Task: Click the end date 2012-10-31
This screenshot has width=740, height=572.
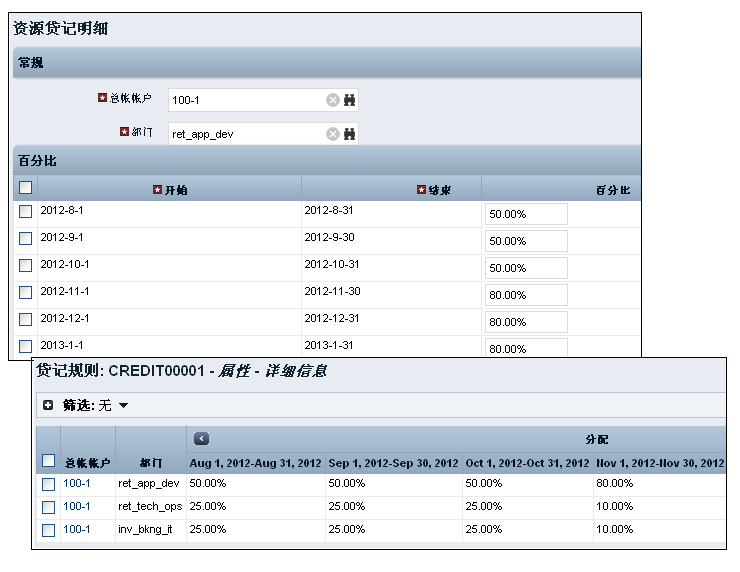Action: click(x=332, y=264)
